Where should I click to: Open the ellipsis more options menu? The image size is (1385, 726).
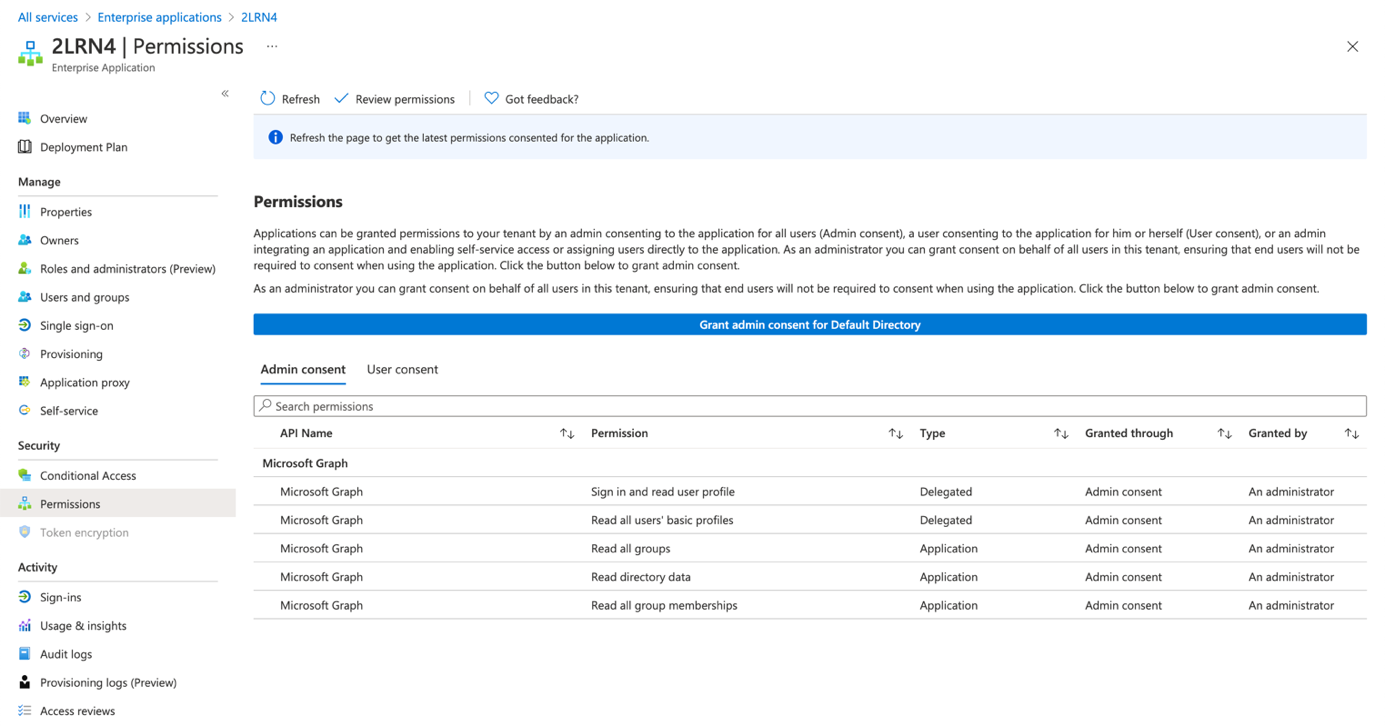click(272, 46)
